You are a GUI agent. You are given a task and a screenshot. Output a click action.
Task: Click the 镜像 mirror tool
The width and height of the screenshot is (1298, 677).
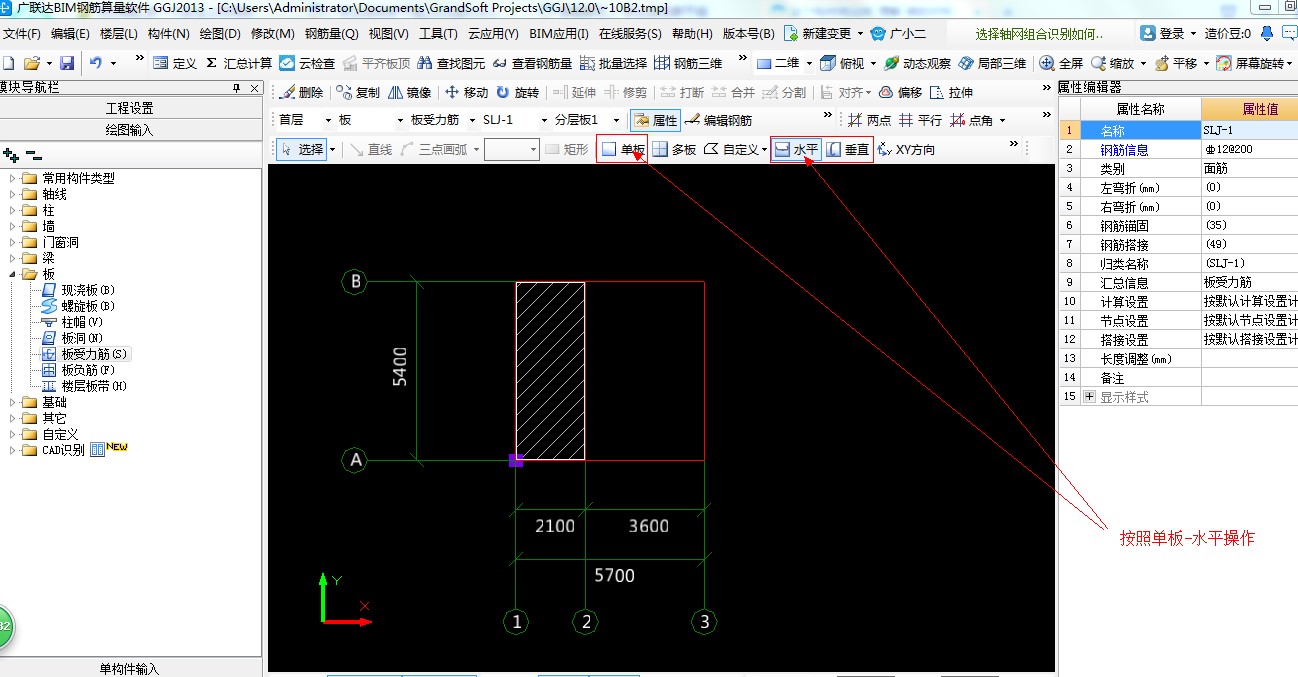(x=410, y=92)
